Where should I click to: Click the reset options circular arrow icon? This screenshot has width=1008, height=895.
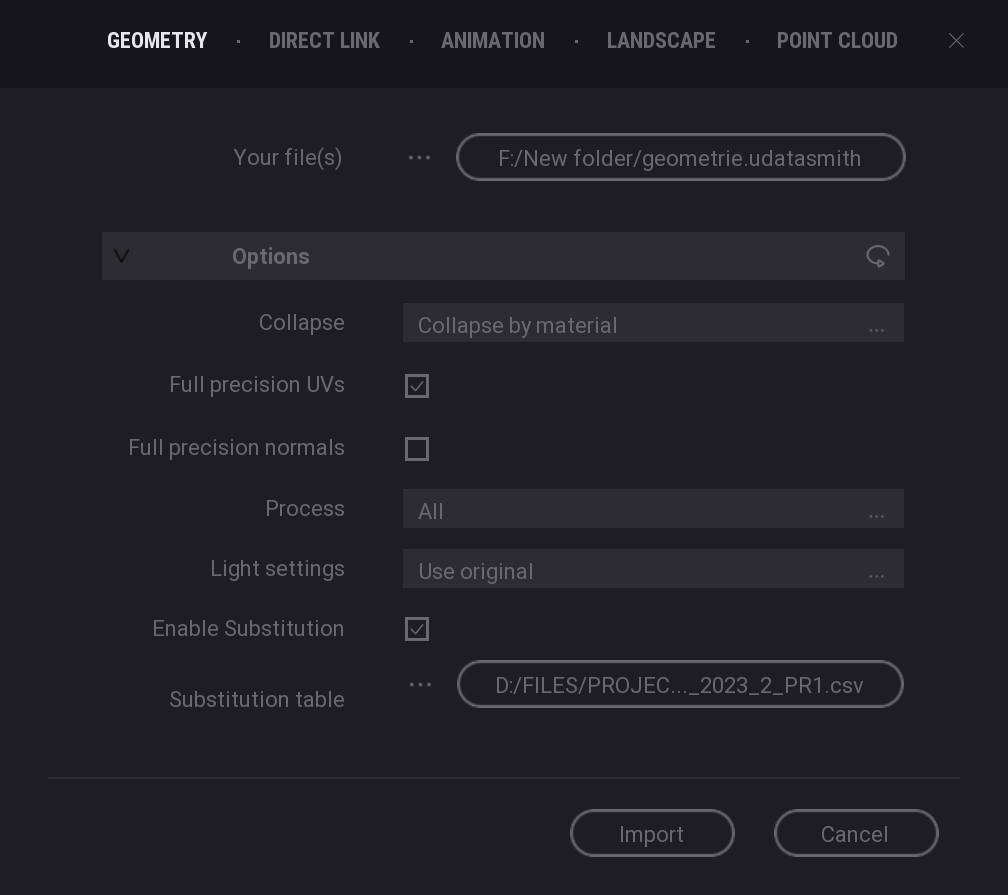(x=877, y=257)
